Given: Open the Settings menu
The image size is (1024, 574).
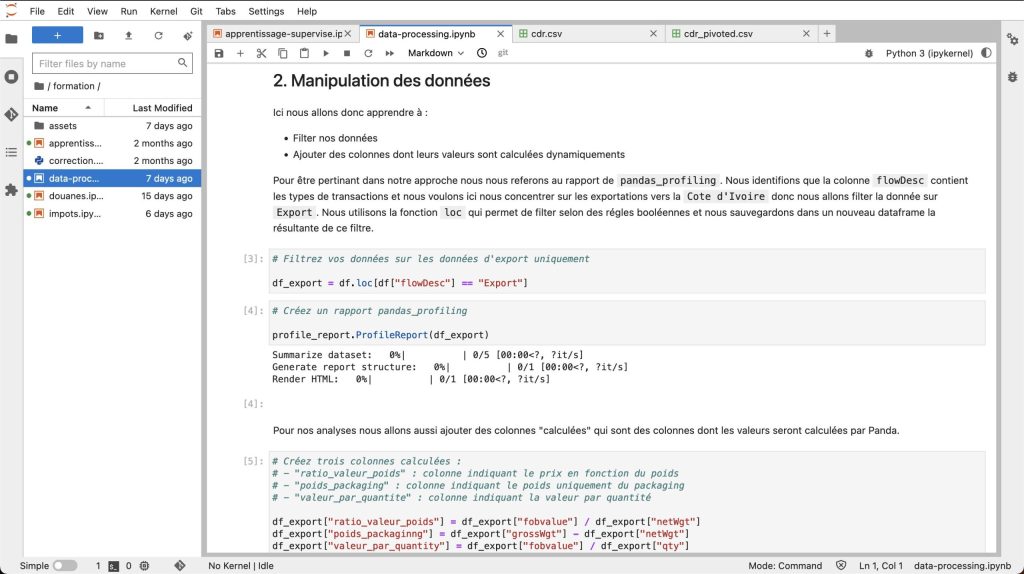Looking at the screenshot, I should pos(266,11).
